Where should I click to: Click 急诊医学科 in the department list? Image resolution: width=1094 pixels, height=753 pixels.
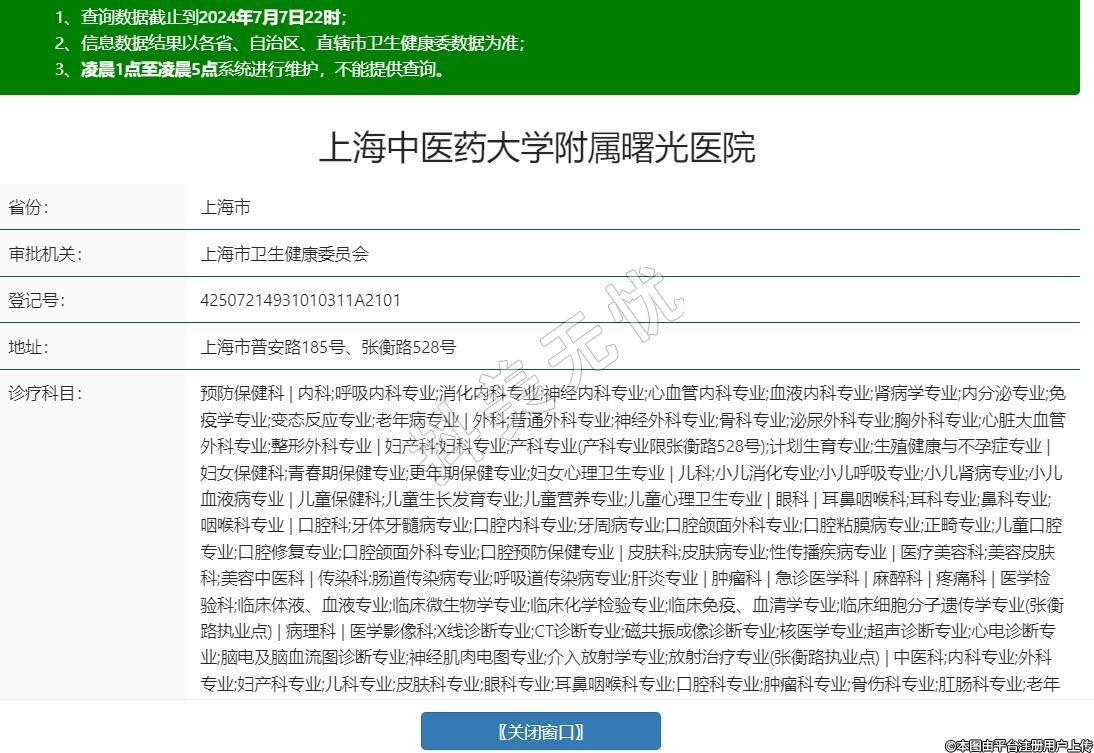pos(818,578)
